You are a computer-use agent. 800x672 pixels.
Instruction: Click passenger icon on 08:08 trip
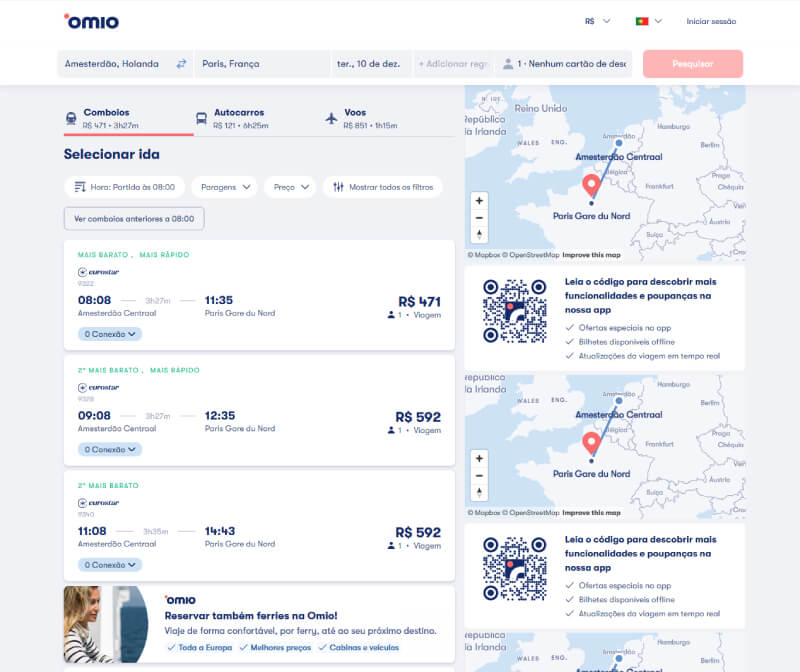point(391,315)
